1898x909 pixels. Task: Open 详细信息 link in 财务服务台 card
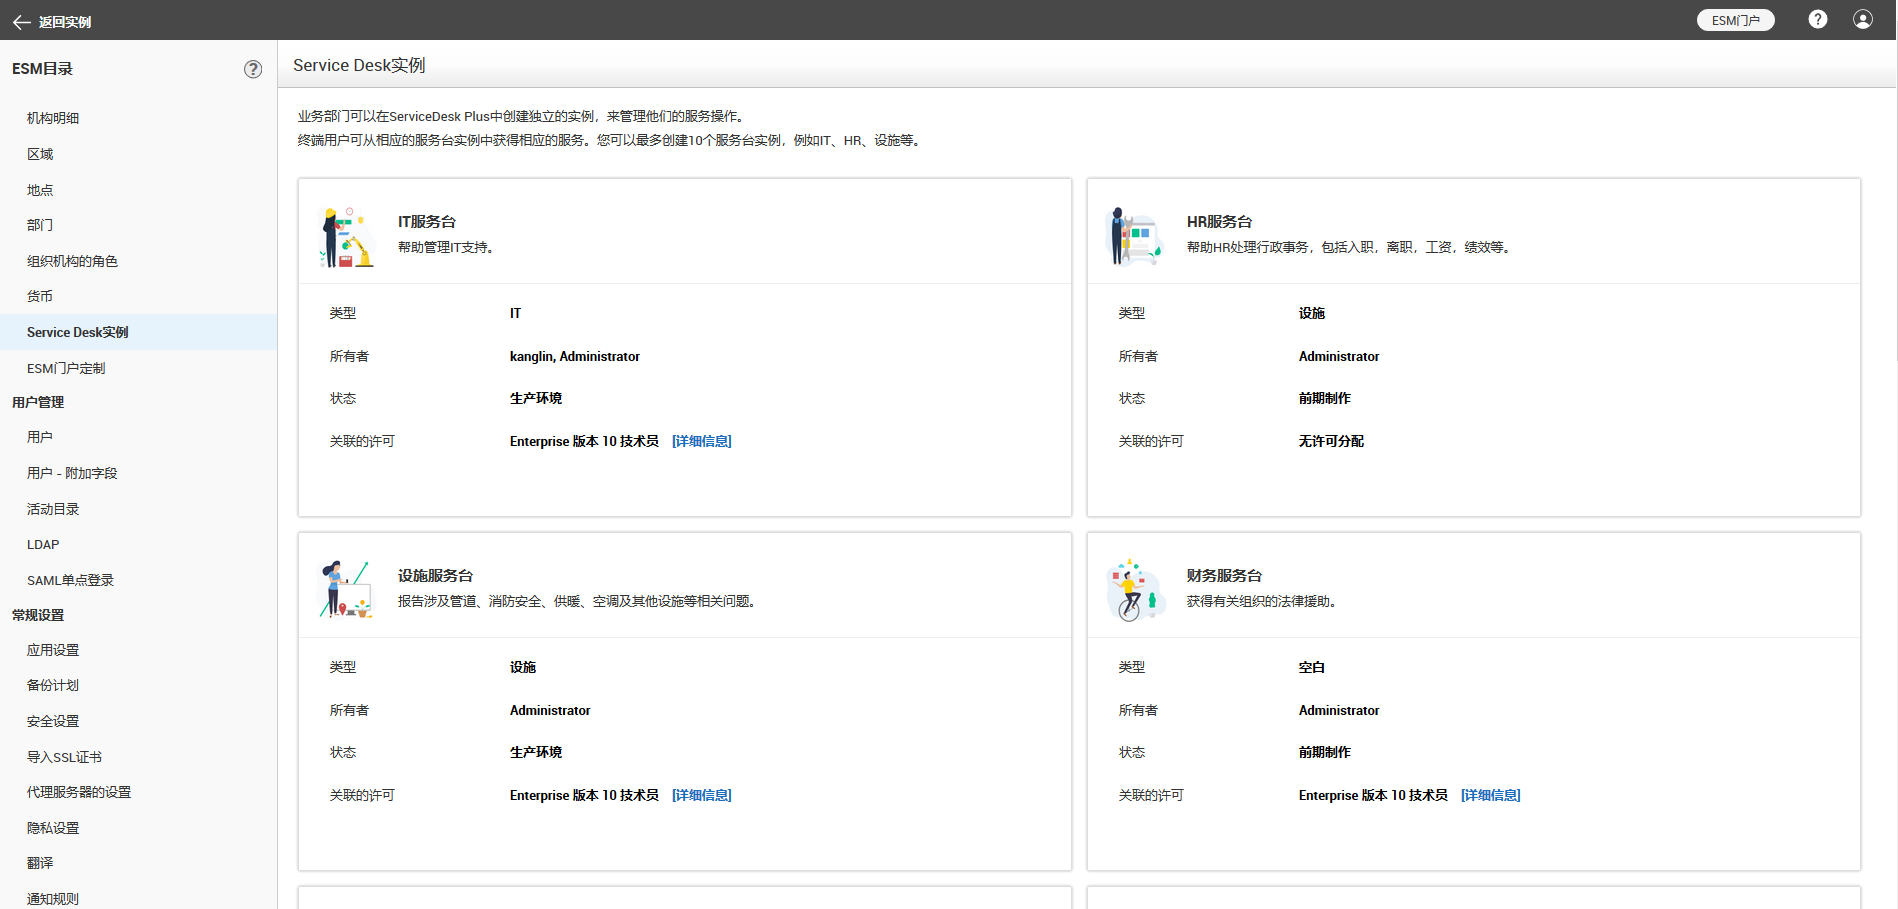(x=1490, y=795)
